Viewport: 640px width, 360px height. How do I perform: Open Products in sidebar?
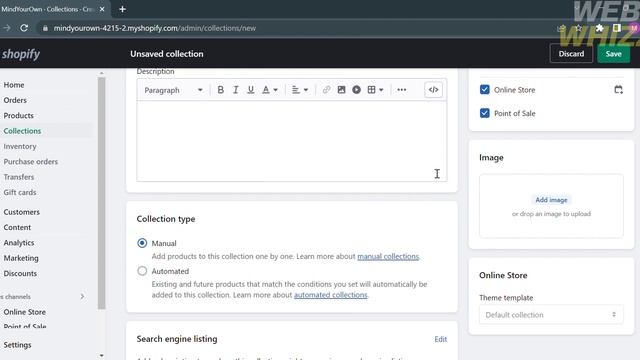18,116
